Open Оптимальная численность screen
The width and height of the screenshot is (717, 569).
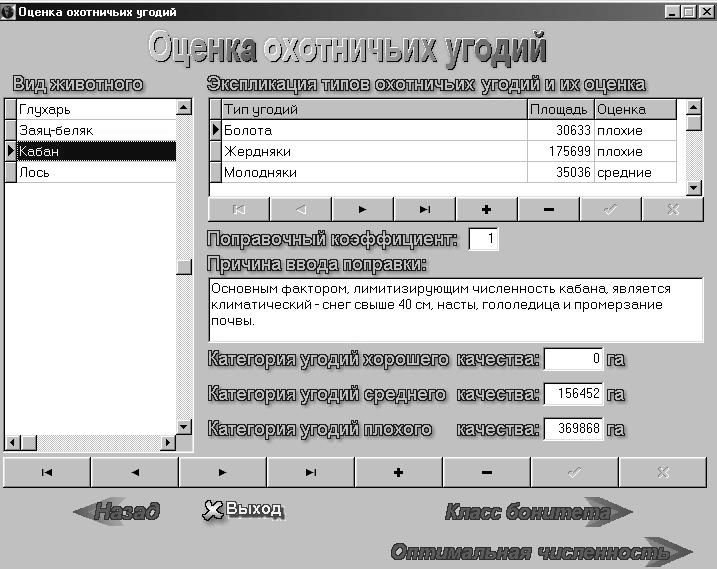click(x=542, y=552)
